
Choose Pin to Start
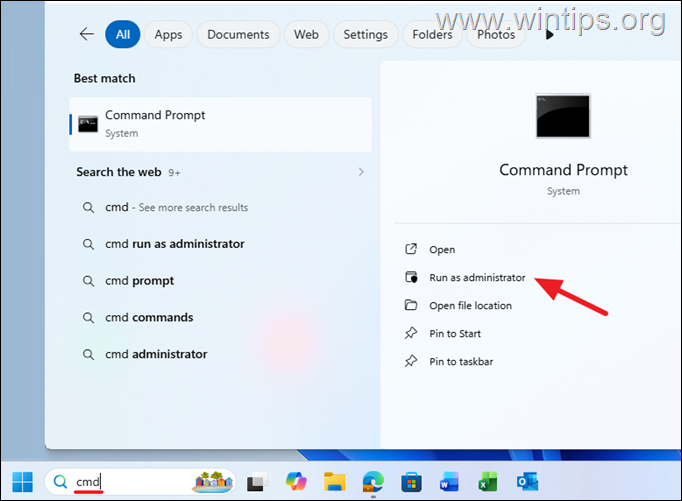(455, 334)
